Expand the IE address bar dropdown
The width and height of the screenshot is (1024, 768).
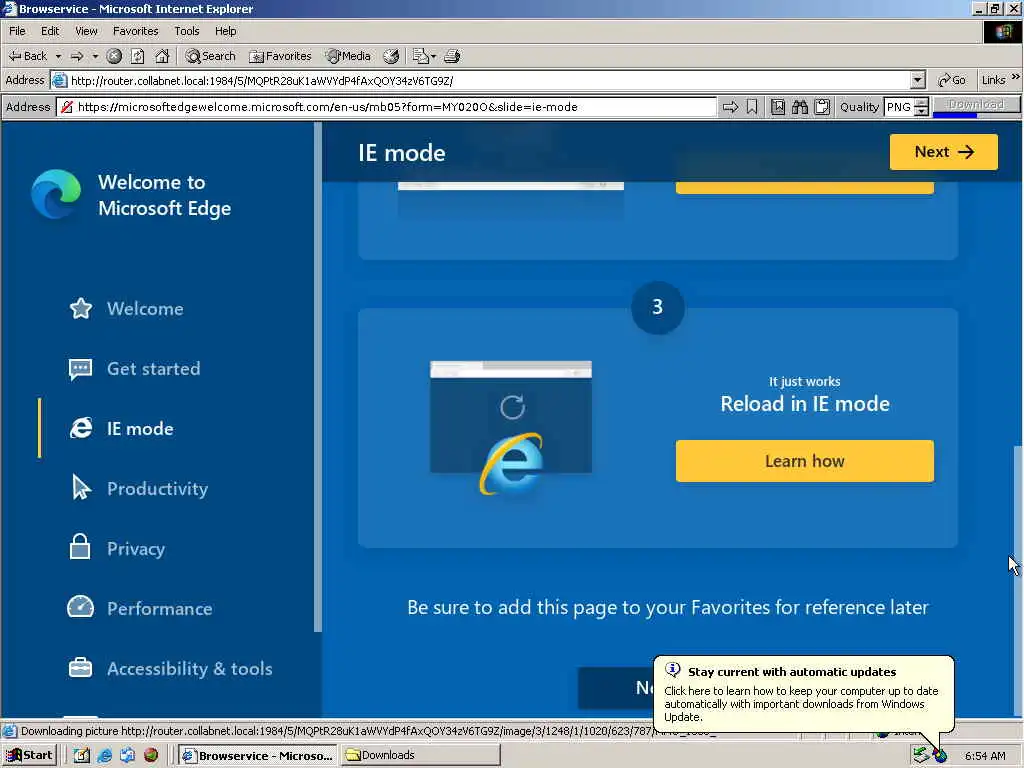click(918, 80)
